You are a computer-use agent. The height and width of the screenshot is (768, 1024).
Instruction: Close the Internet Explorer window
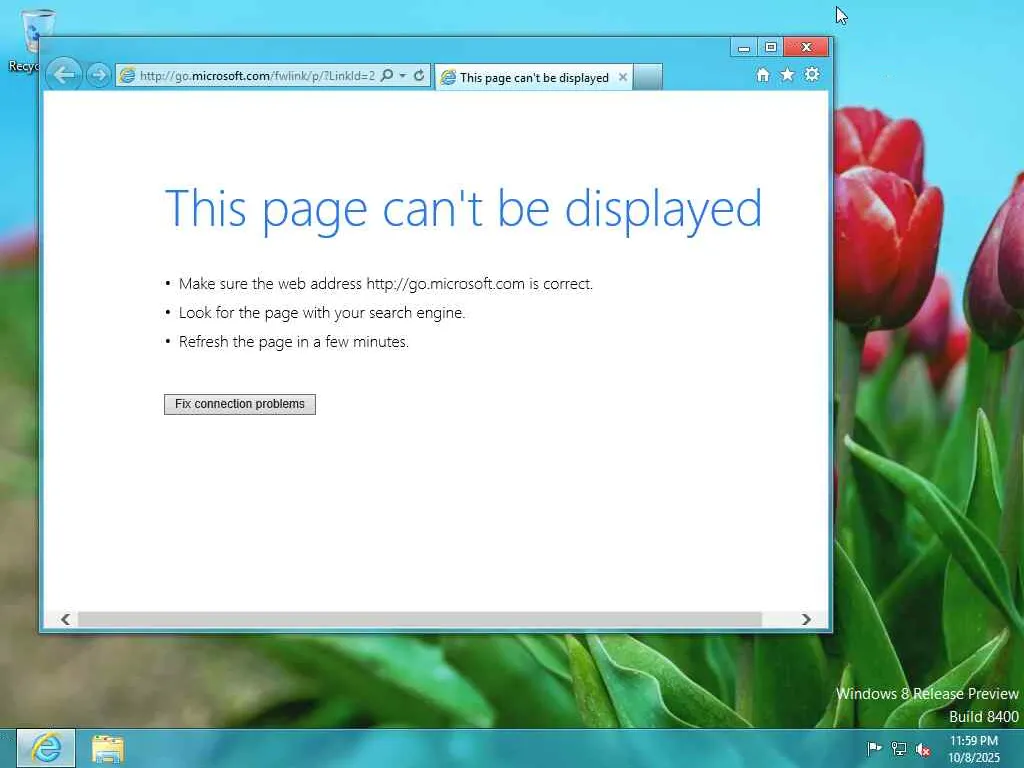click(807, 47)
